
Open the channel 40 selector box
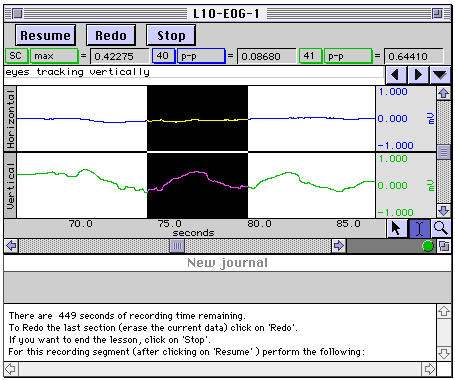pos(163,56)
